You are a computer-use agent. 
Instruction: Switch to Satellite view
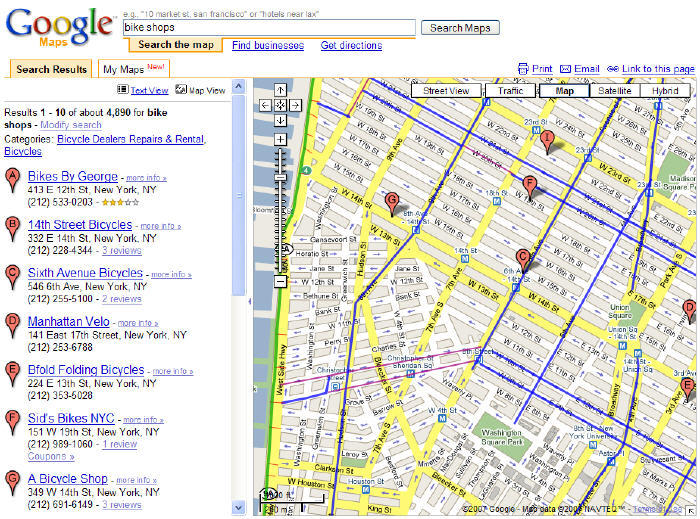click(x=615, y=91)
